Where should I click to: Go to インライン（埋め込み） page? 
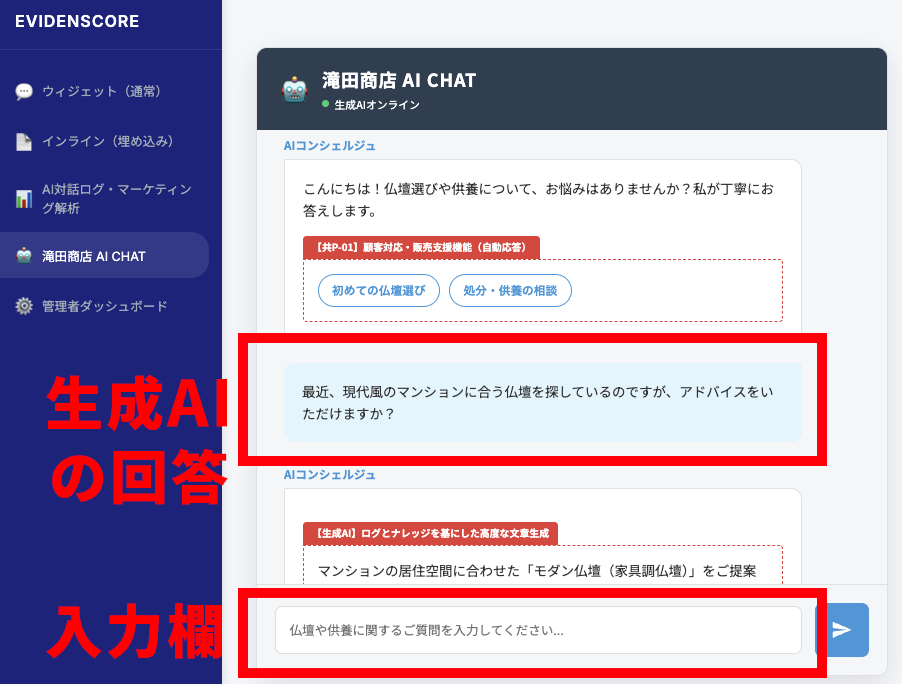108,142
